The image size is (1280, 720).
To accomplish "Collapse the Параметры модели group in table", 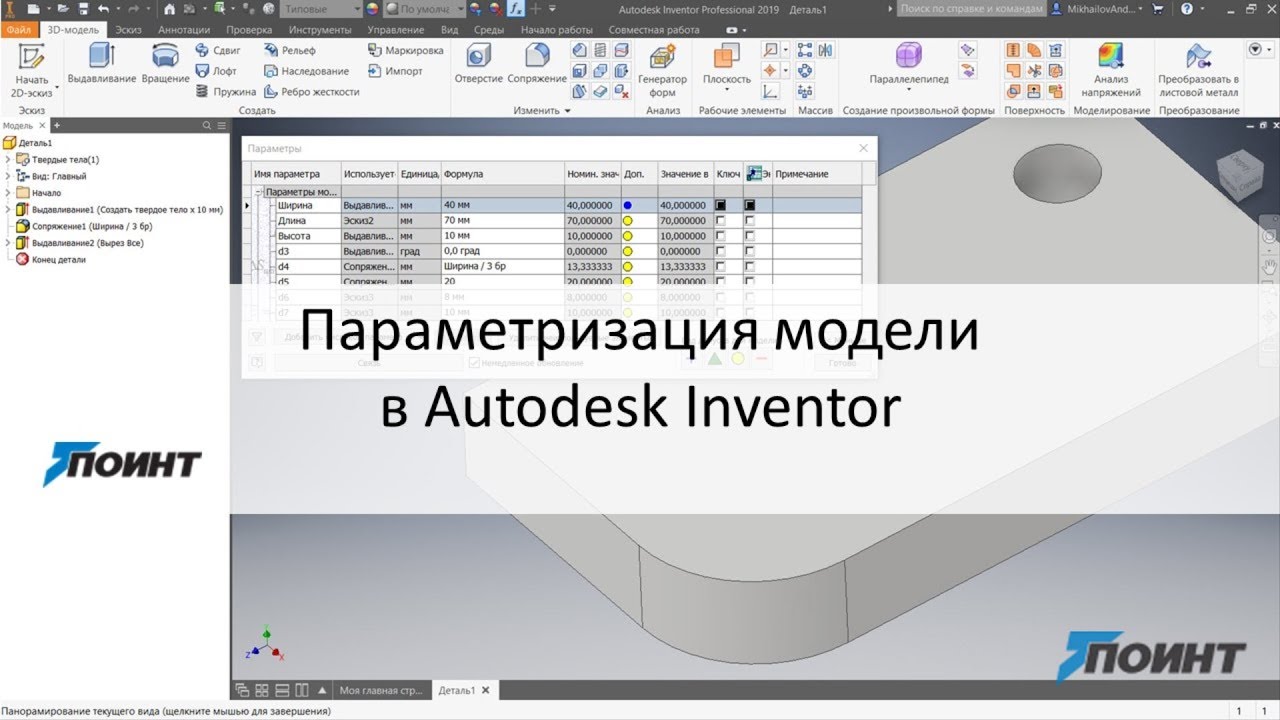I will click(x=259, y=190).
